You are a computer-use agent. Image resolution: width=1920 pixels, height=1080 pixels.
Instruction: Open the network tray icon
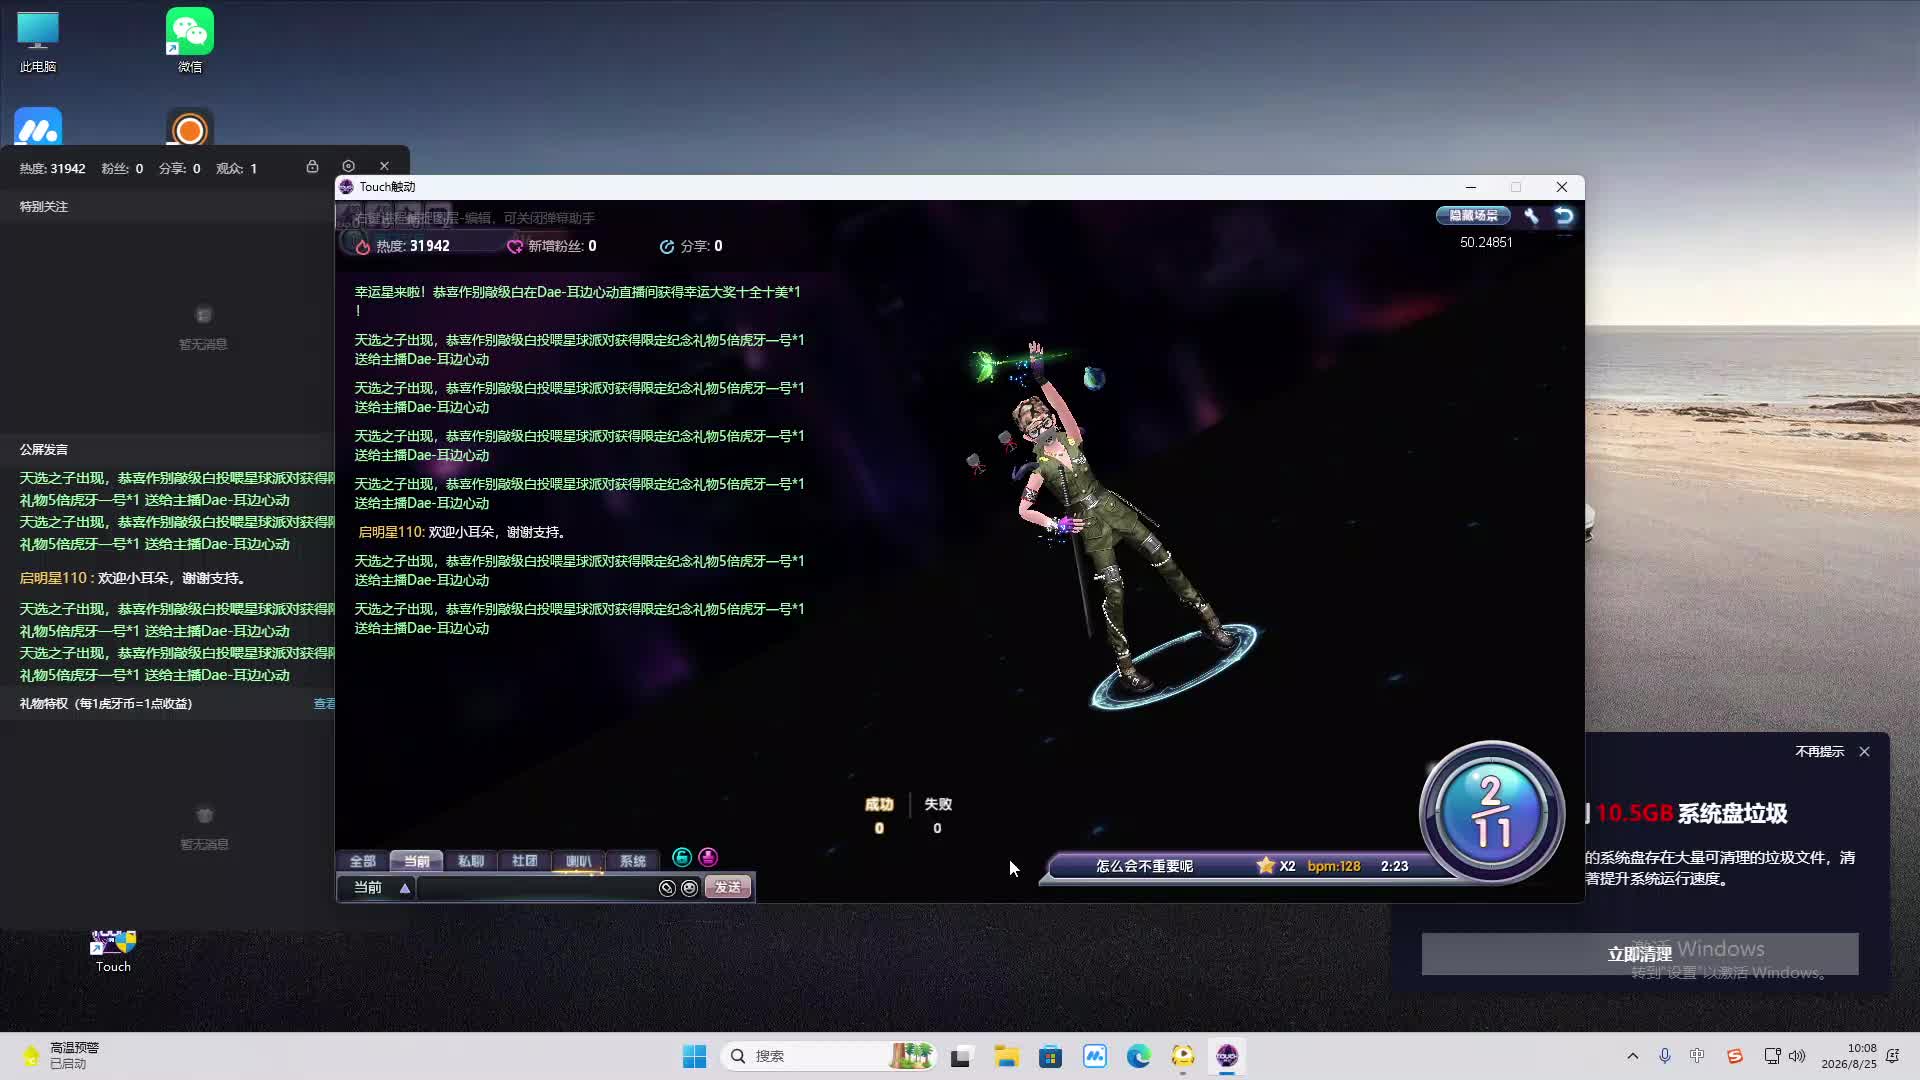click(1772, 1056)
